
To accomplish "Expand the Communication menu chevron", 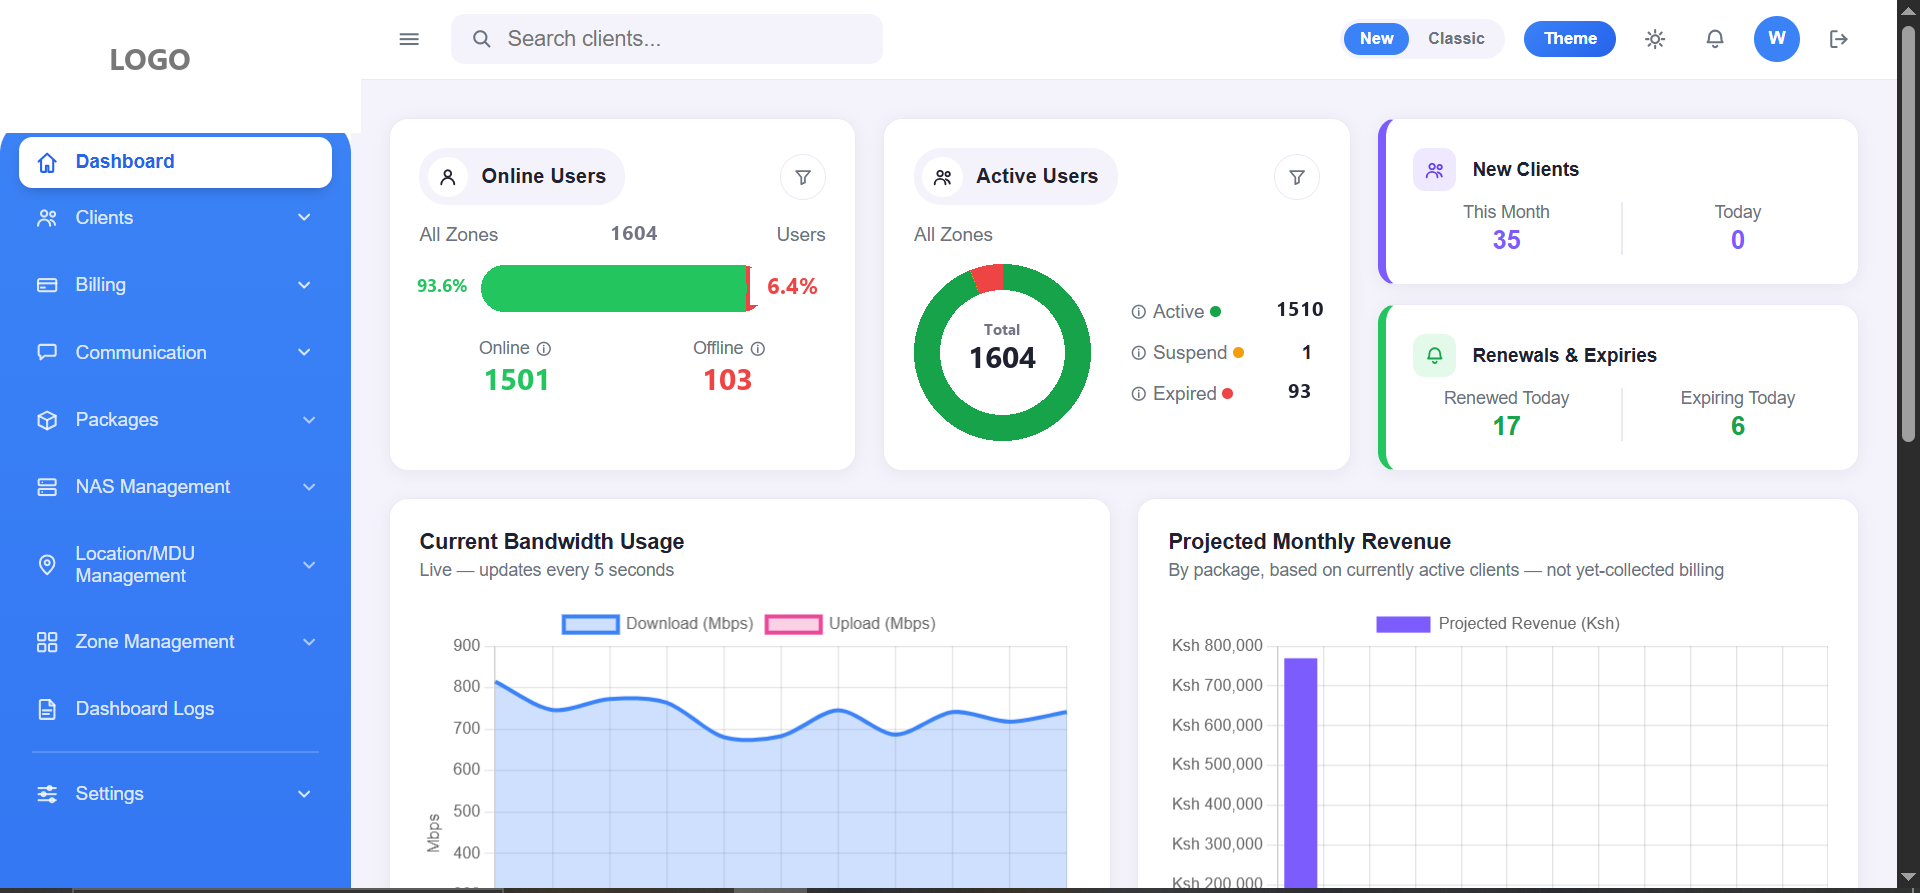I will click(304, 352).
